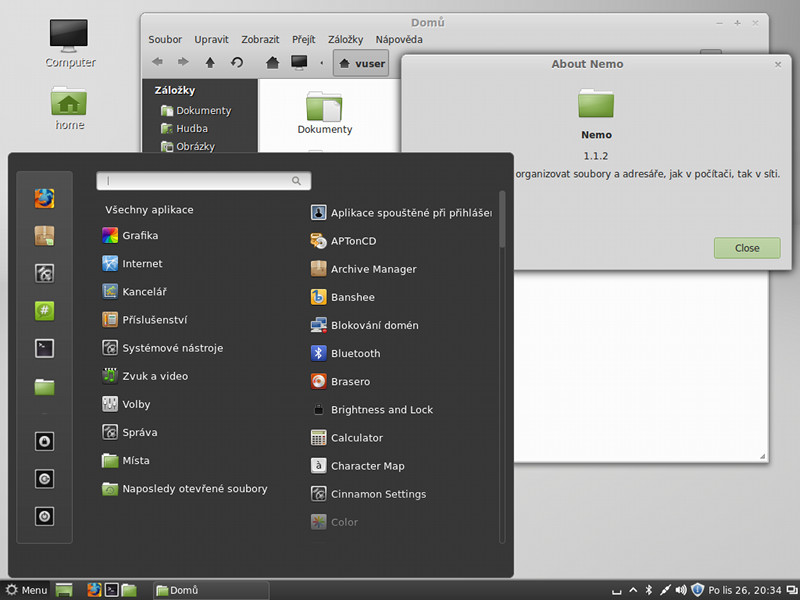Open Cinnamon Settings
Image resolution: width=800 pixels, height=600 pixels.
[368, 494]
